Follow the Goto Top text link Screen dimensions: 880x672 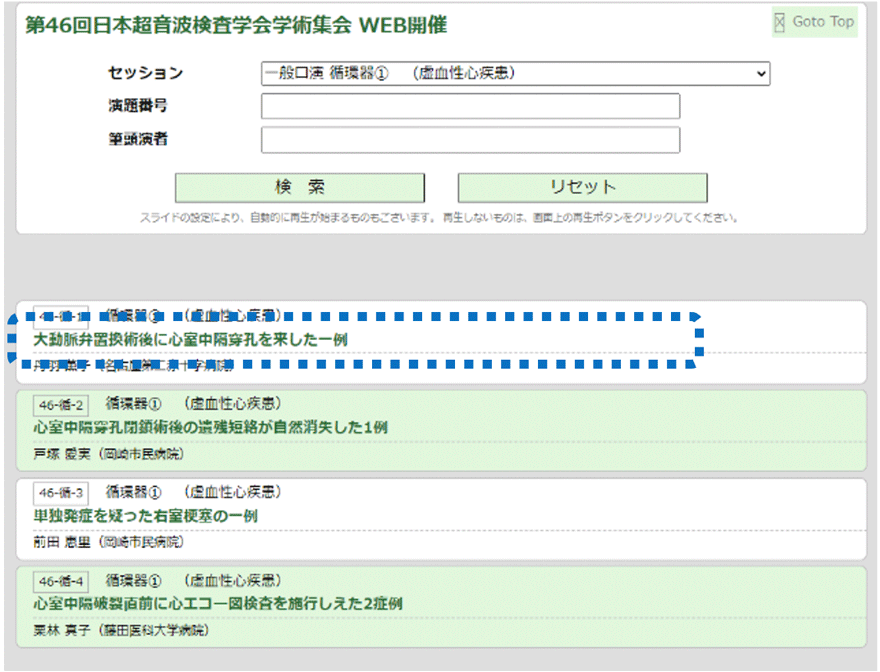[x=822, y=21]
